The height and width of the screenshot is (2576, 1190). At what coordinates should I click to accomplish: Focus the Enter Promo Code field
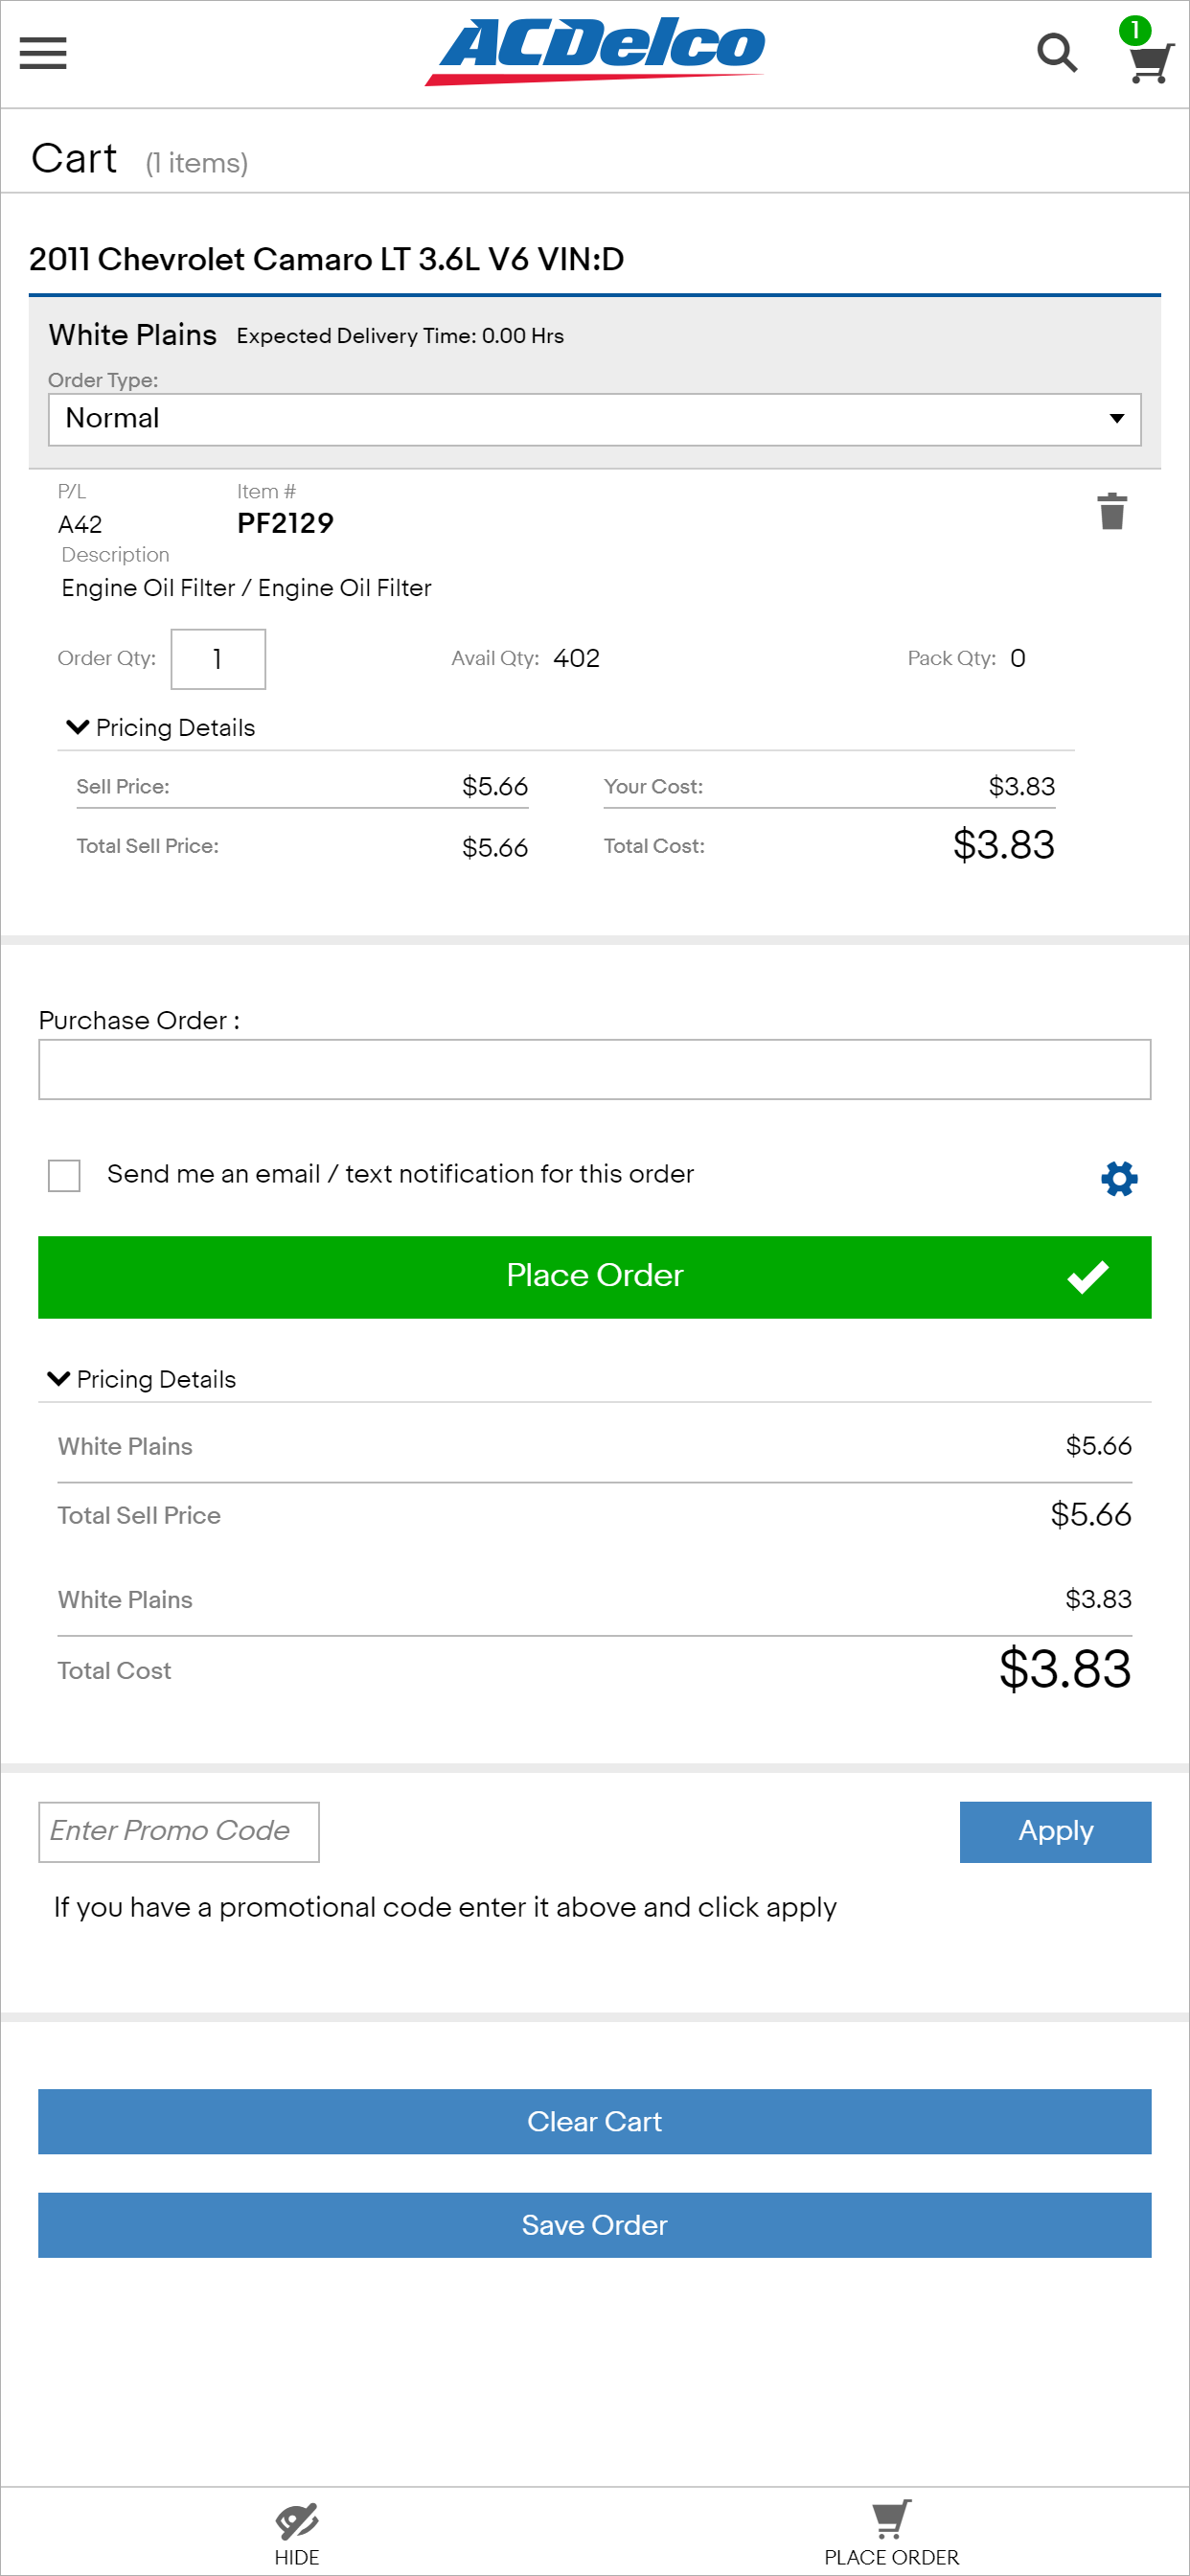tap(179, 1831)
